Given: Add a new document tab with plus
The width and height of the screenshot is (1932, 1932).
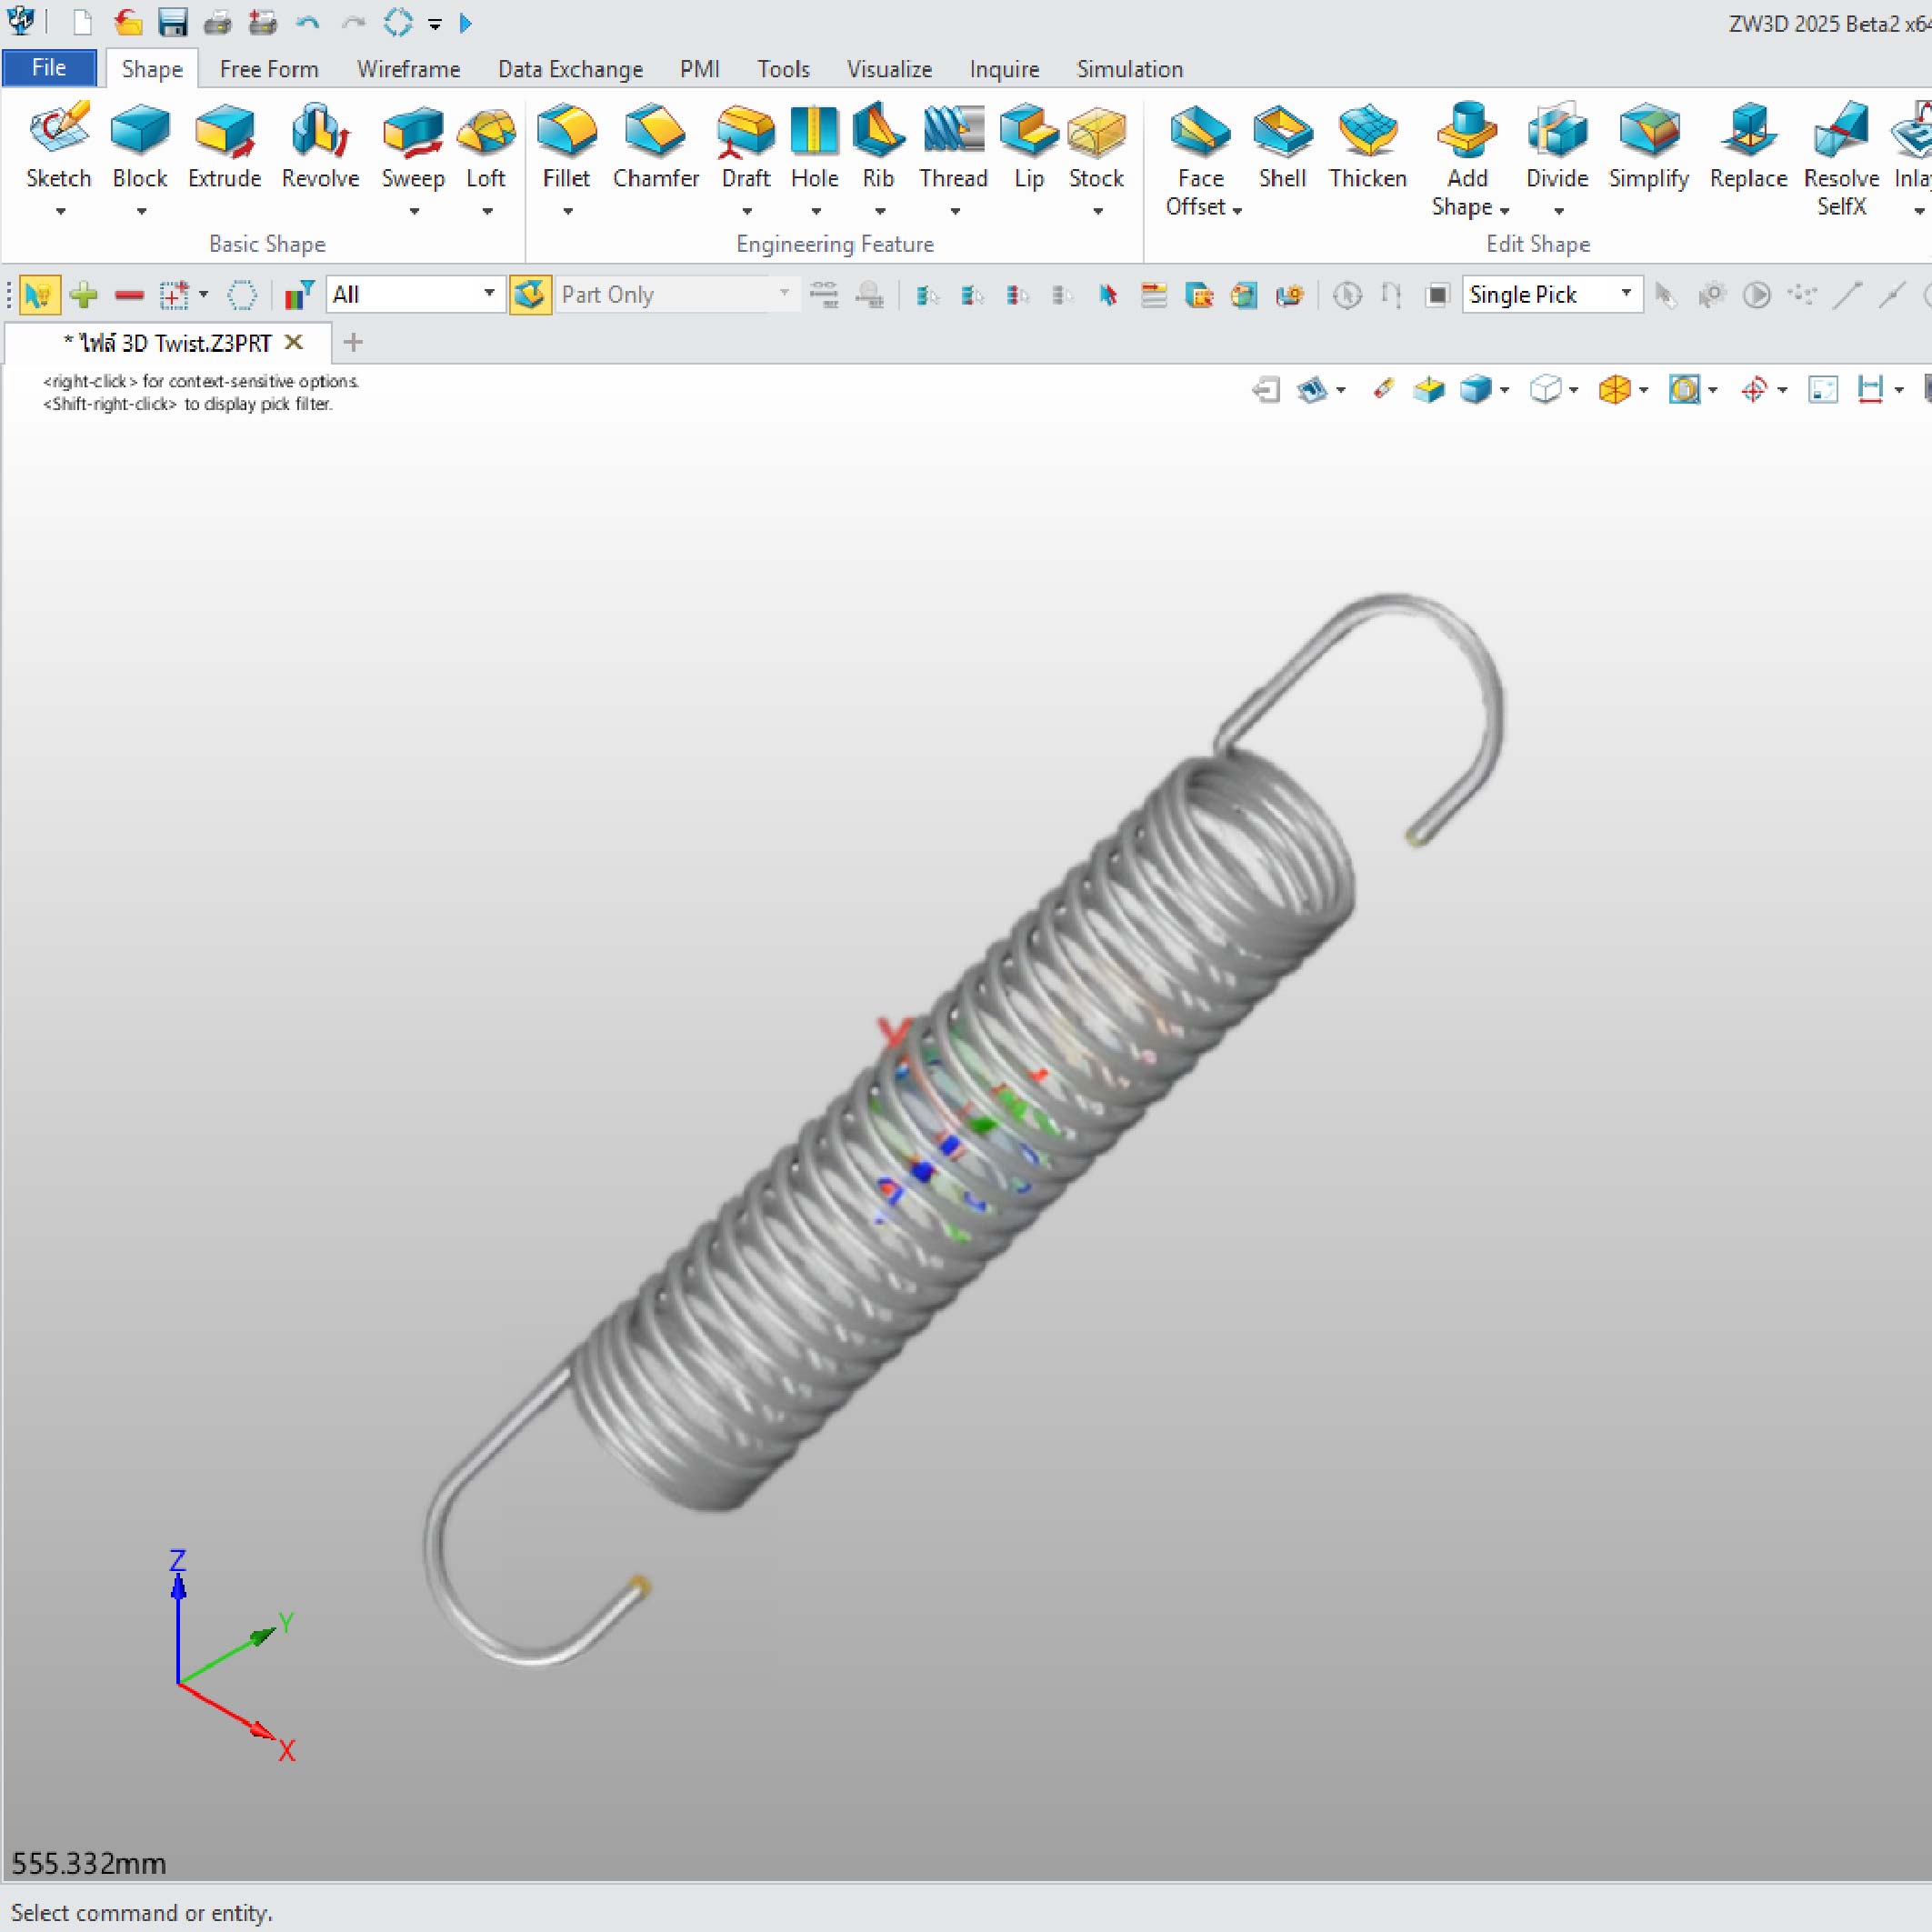Looking at the screenshot, I should tap(352, 343).
